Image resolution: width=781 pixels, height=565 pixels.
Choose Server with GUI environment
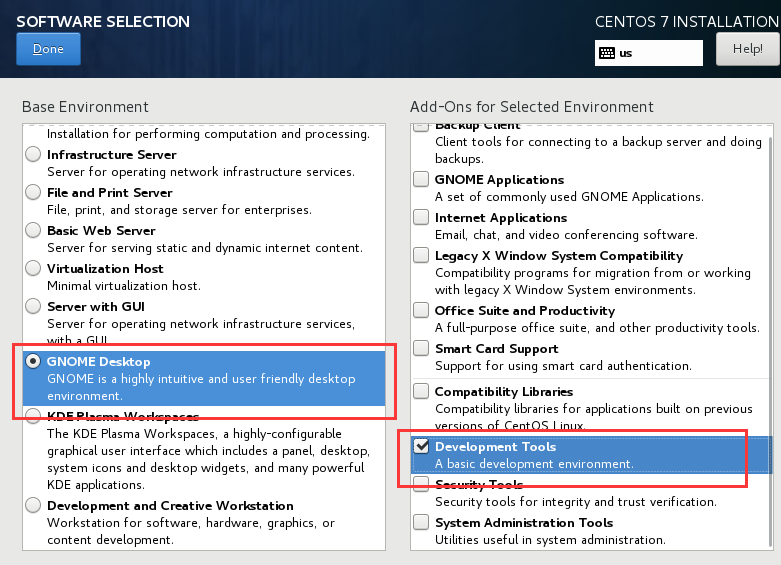(x=33, y=306)
